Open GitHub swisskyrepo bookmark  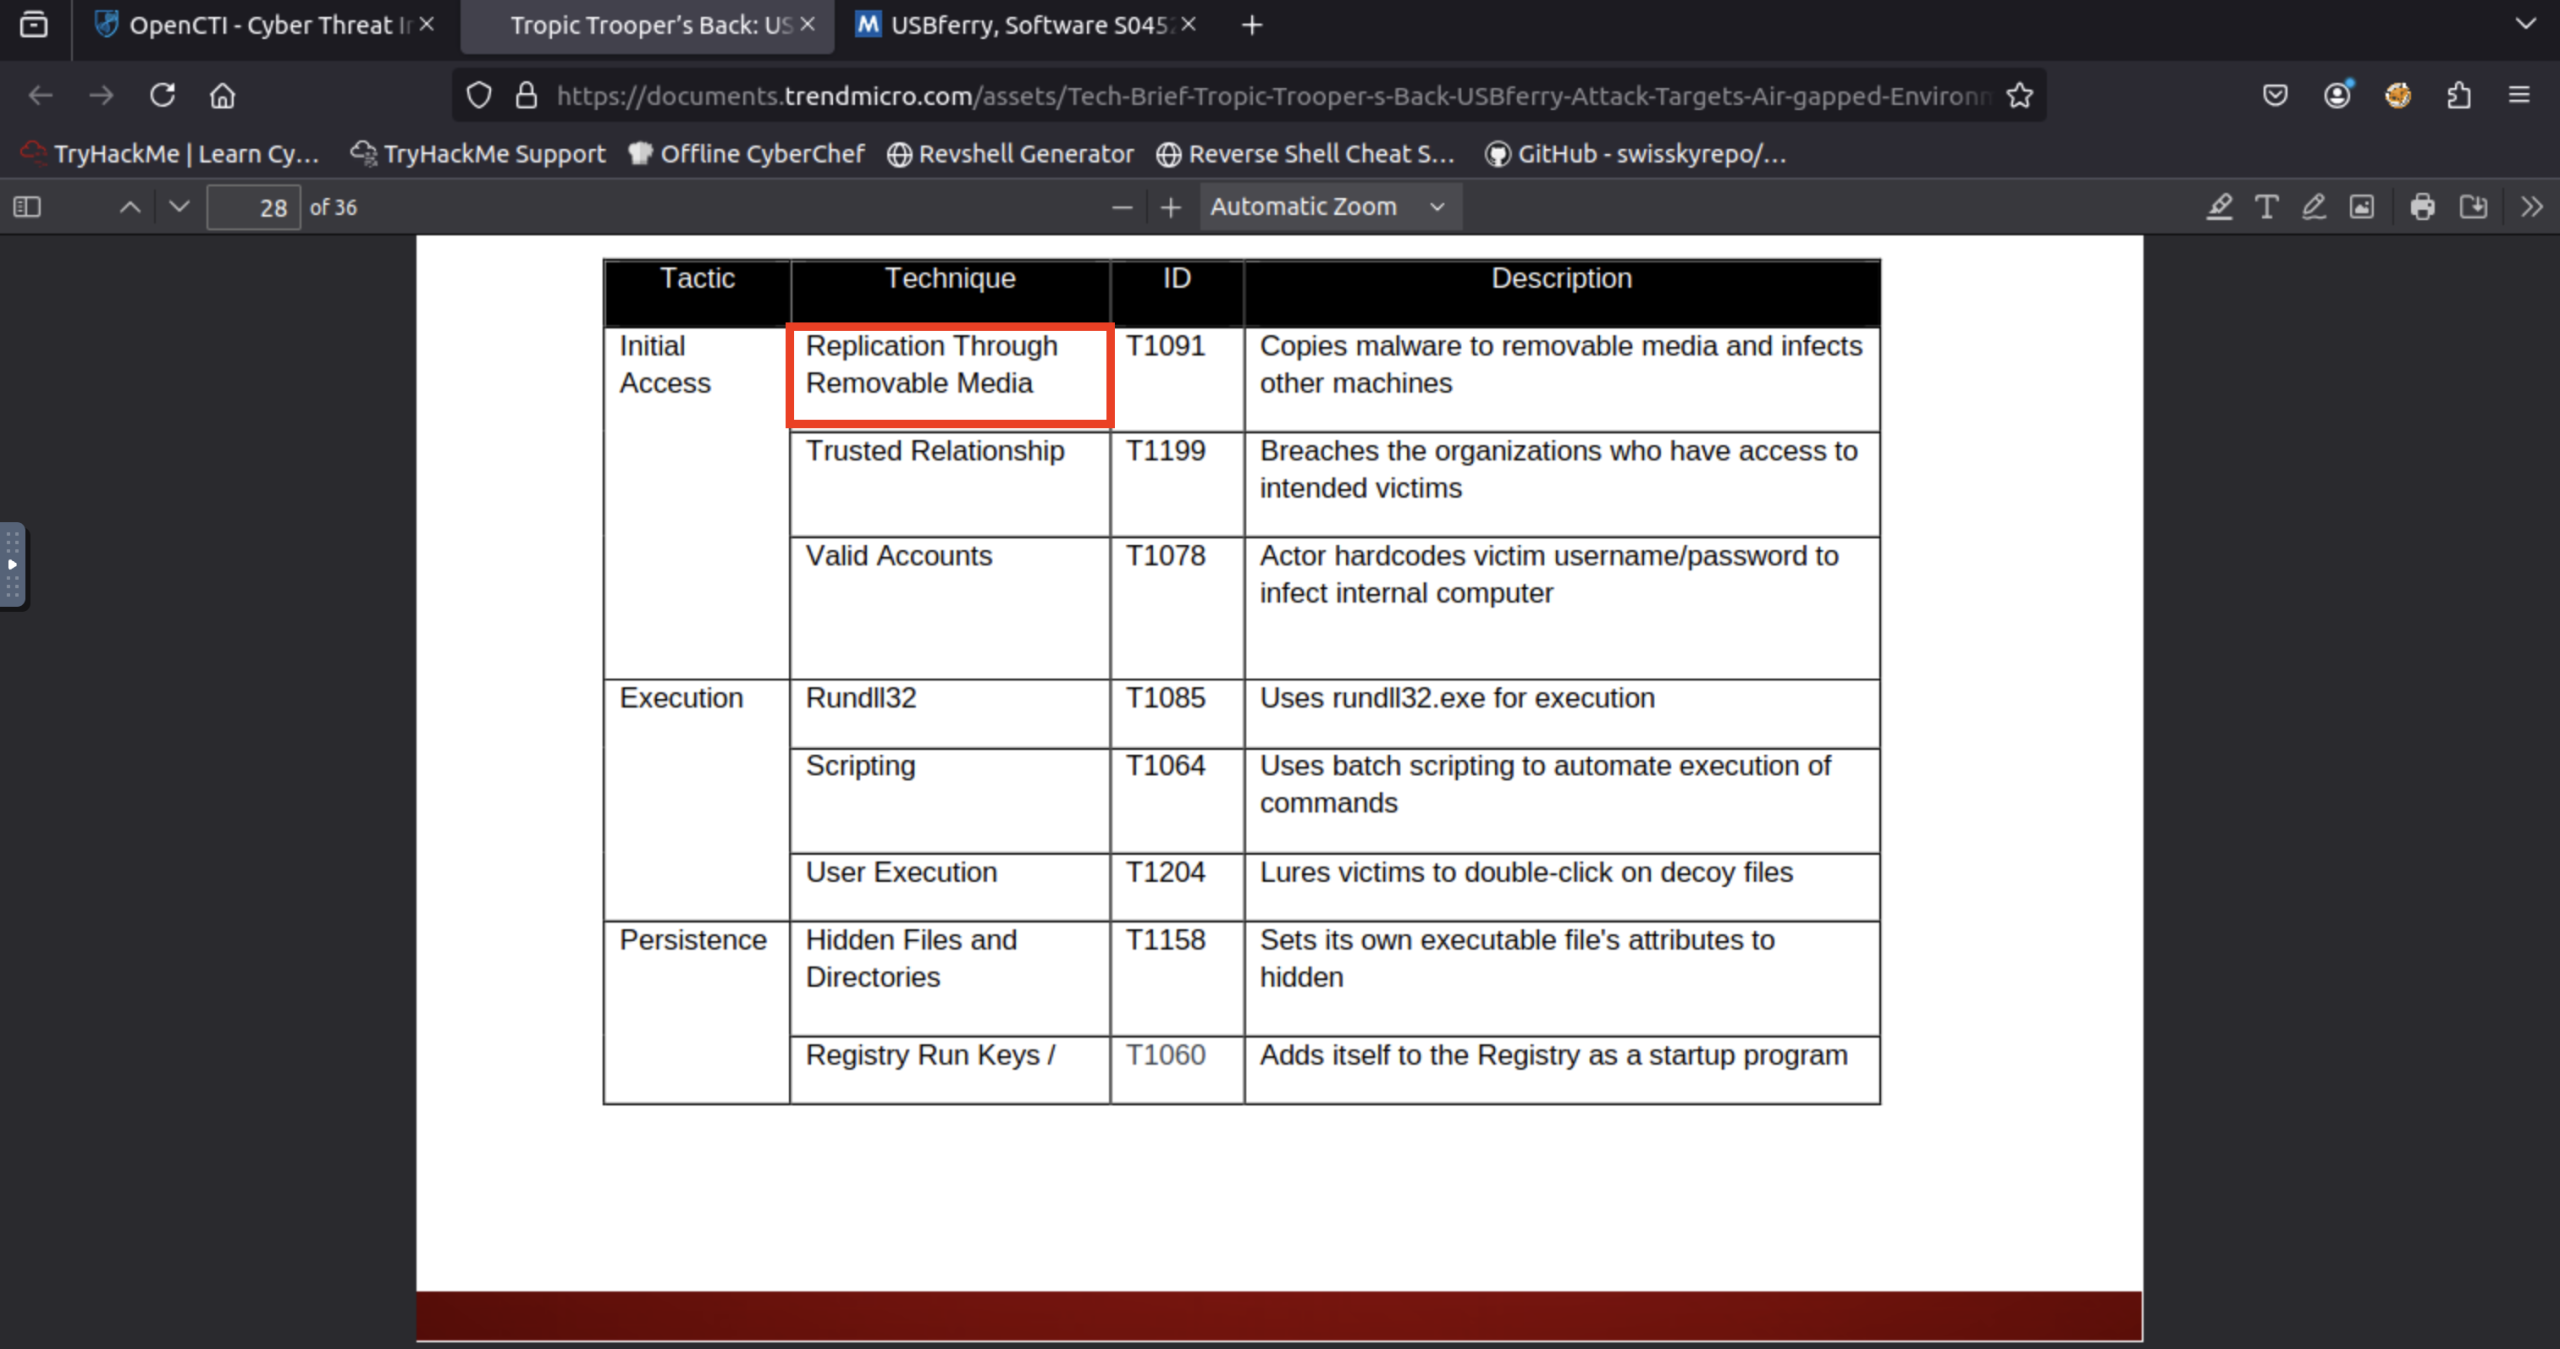tap(1636, 153)
